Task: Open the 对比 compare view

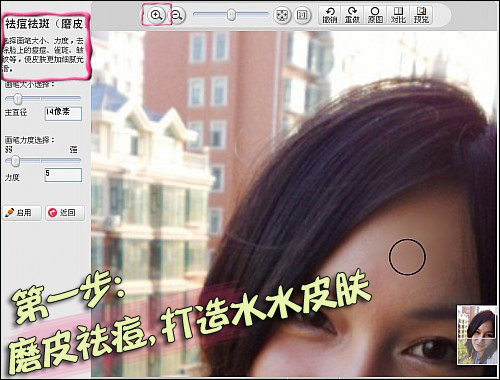Action: click(398, 15)
